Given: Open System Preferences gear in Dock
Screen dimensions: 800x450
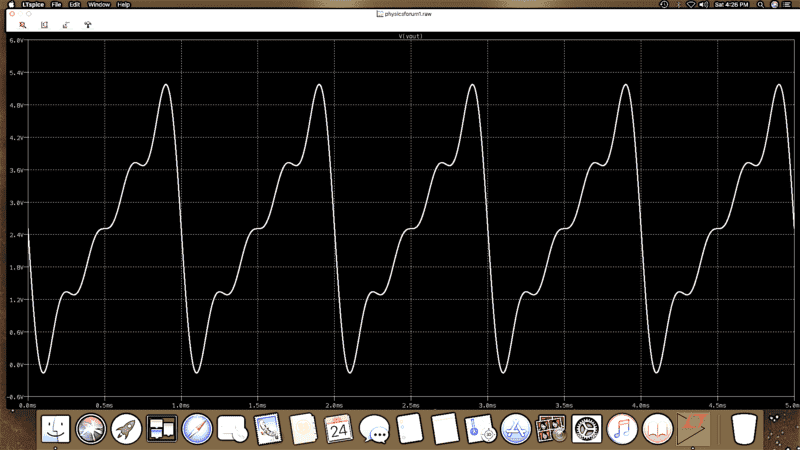Looking at the screenshot, I should 586,430.
